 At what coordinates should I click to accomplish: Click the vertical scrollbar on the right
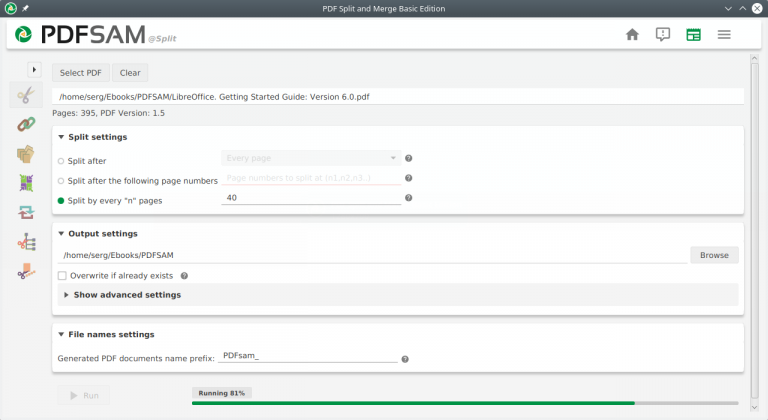(754, 230)
